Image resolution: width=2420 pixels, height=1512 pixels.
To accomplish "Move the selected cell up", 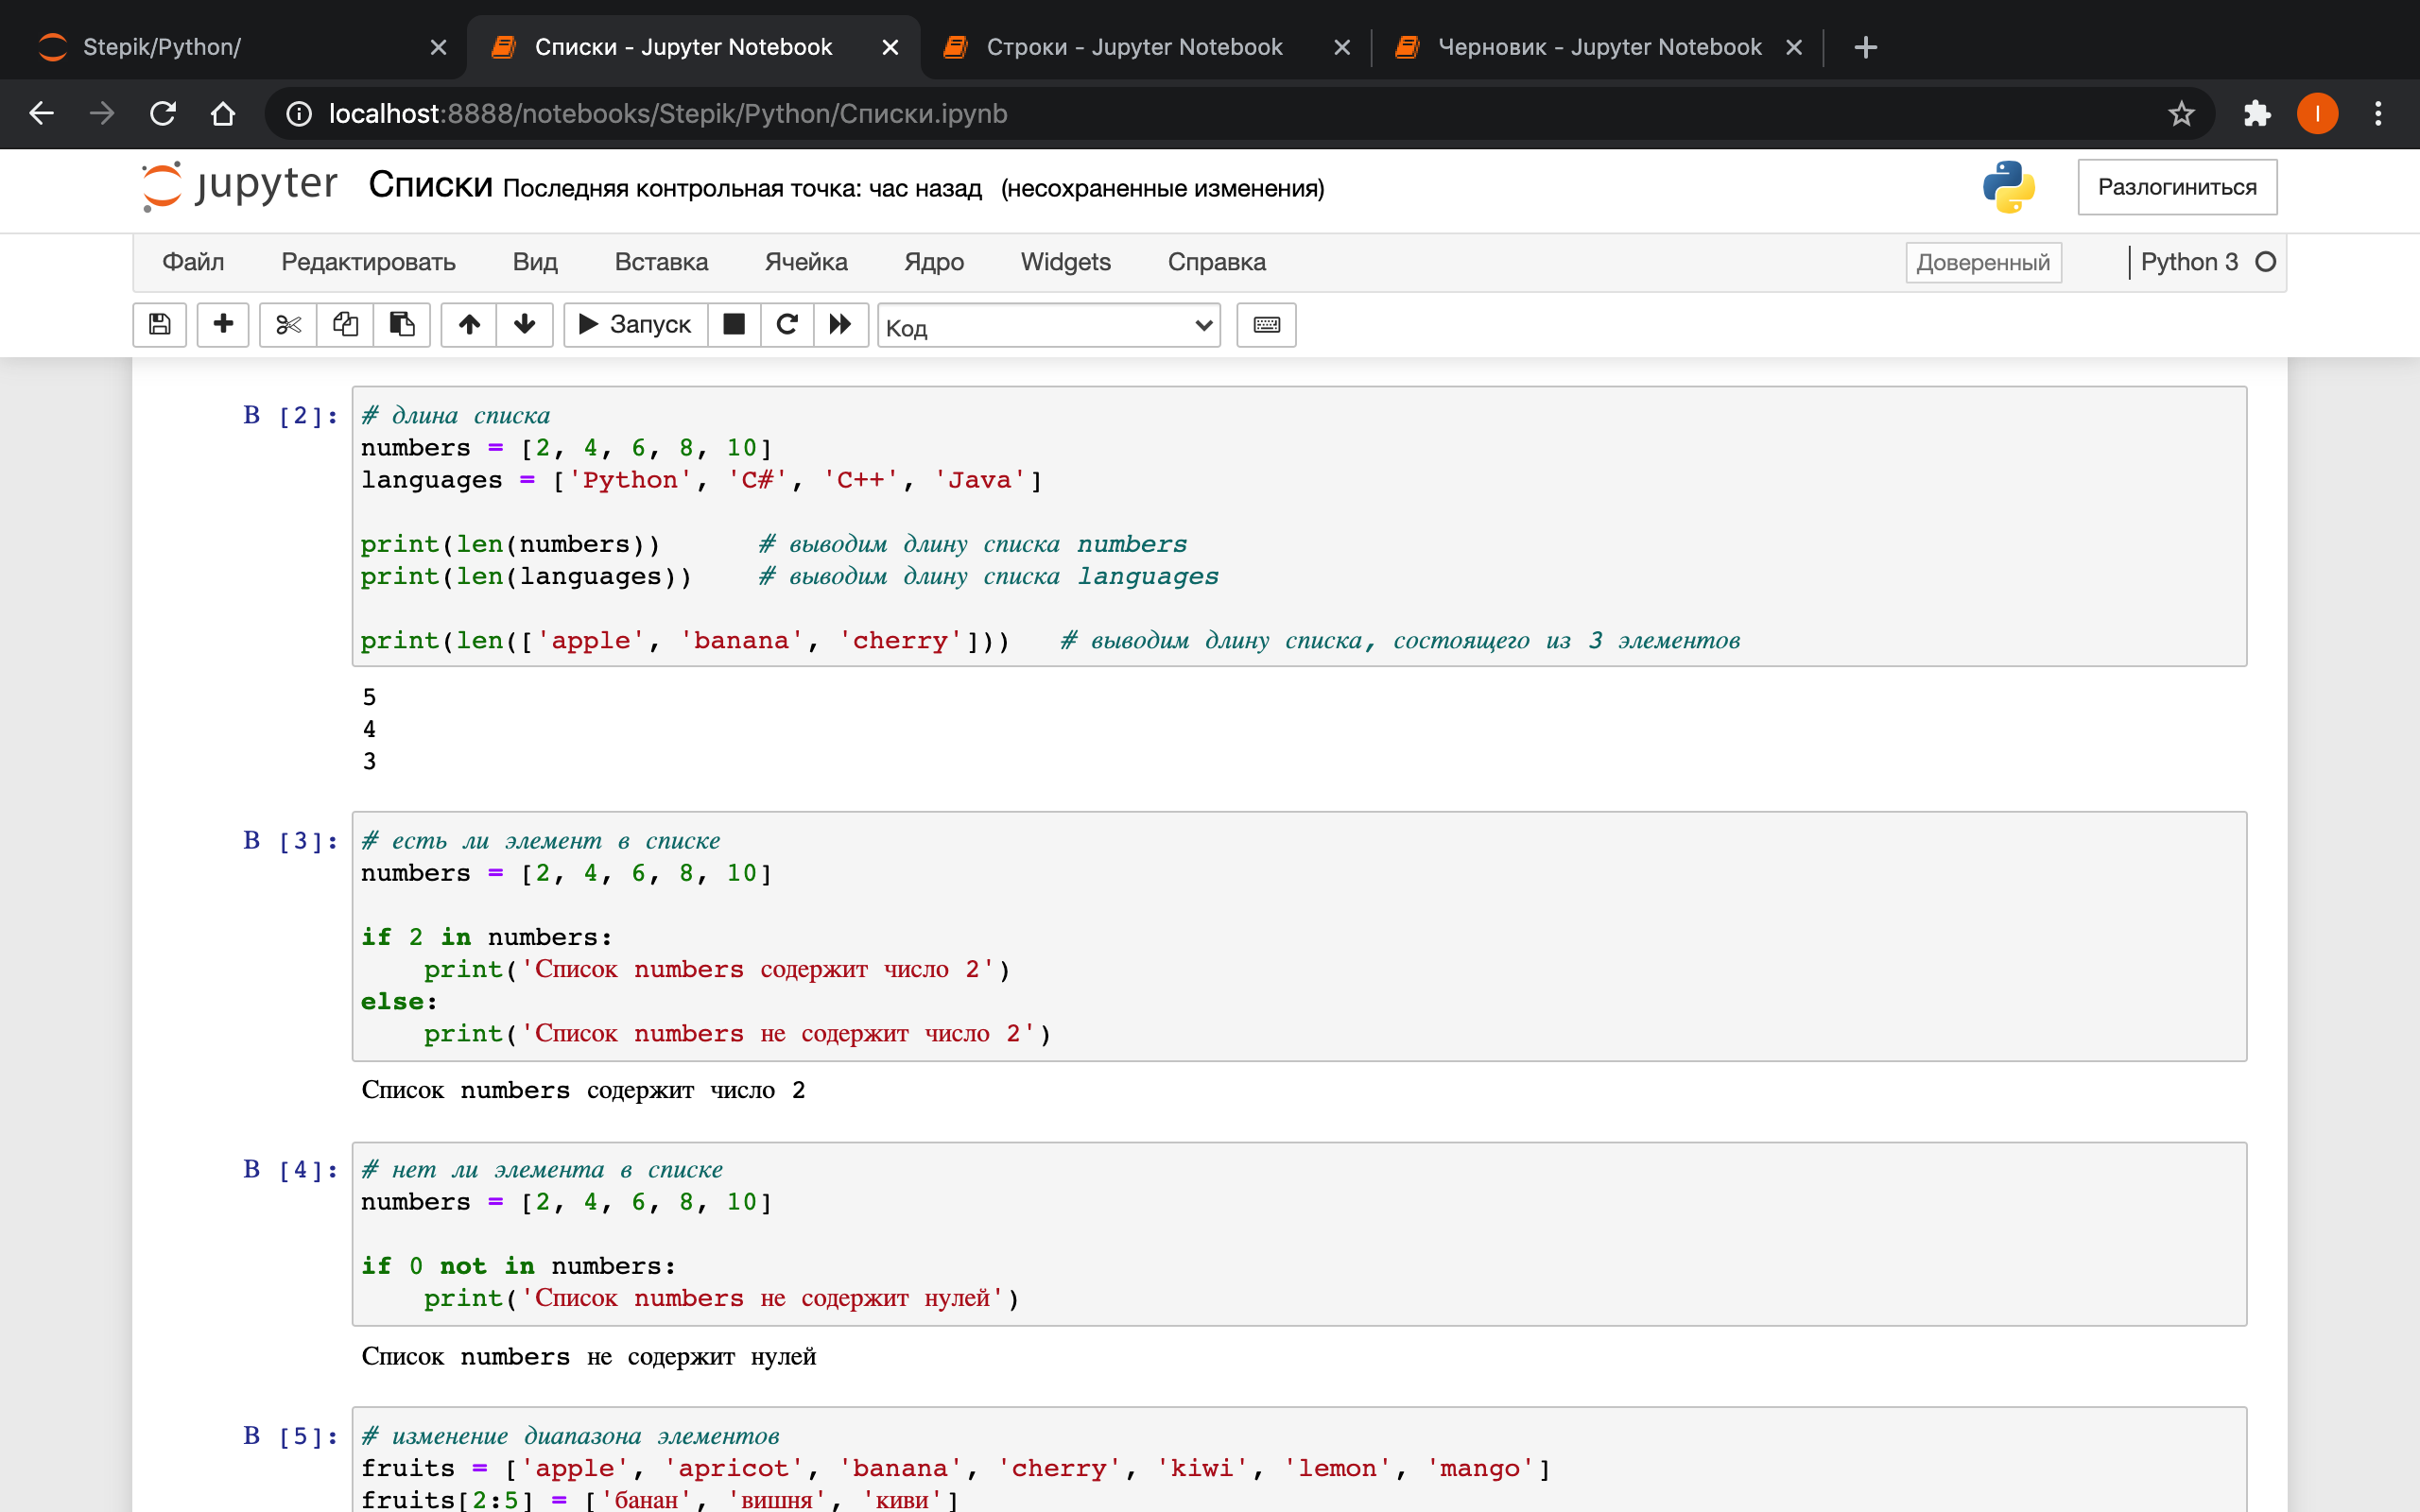I will pos(469,324).
